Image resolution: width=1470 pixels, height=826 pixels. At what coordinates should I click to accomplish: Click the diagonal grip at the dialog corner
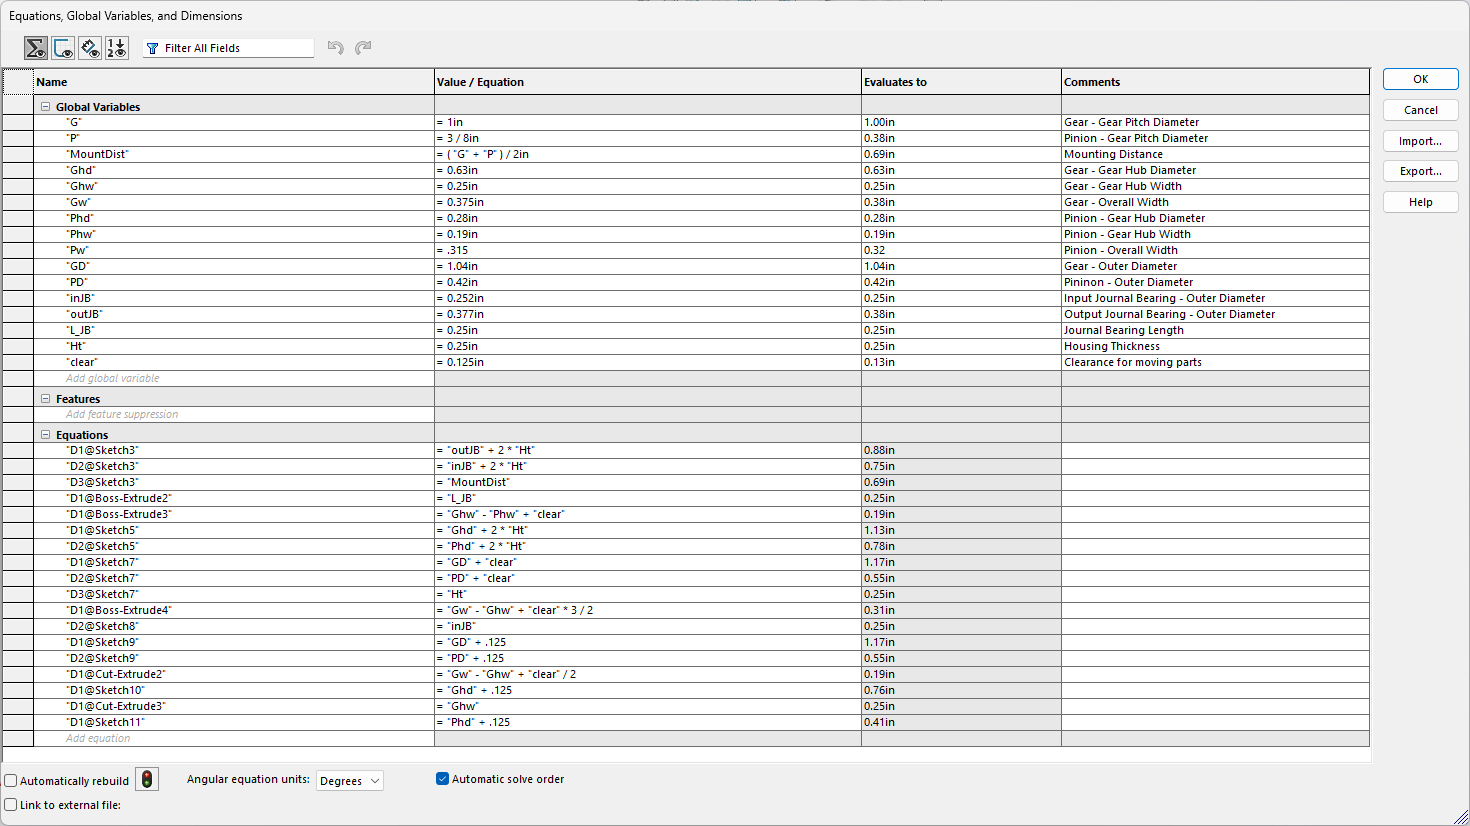[x=1461, y=817]
